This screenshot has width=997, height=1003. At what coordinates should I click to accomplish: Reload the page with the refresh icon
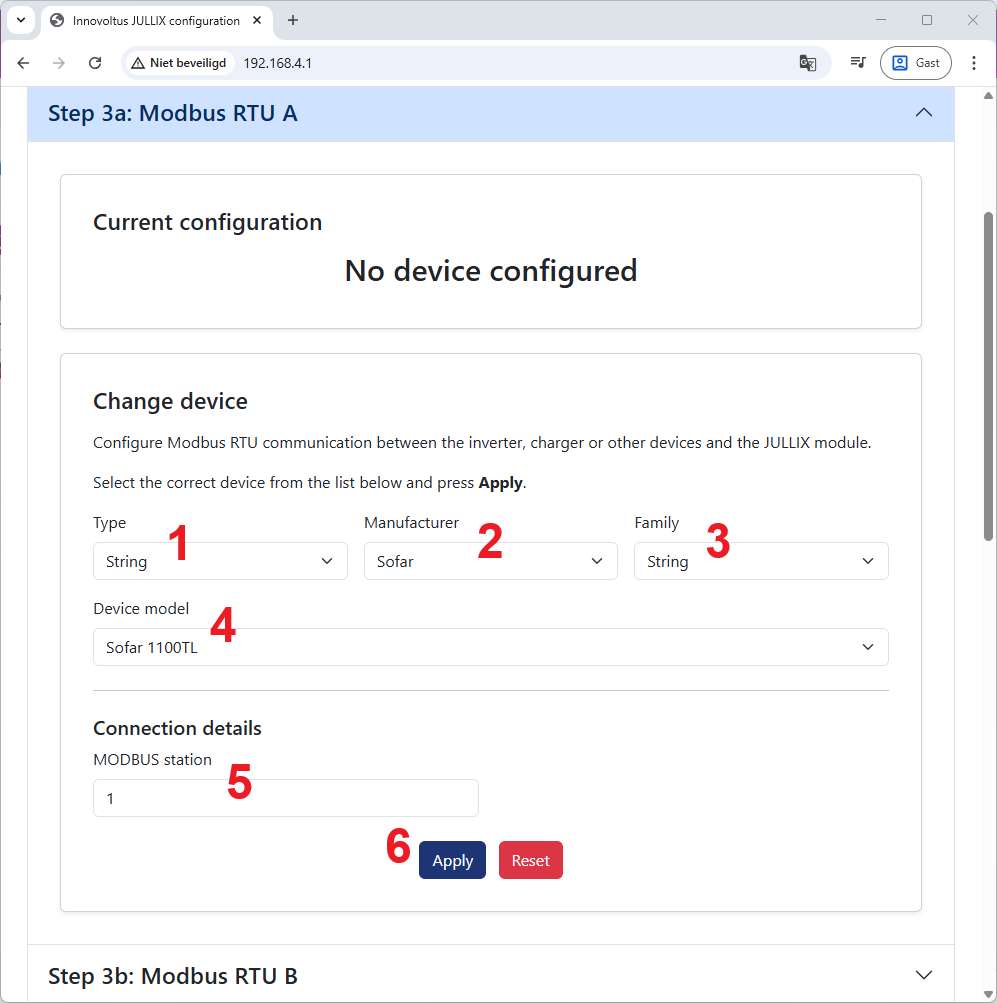click(x=95, y=63)
